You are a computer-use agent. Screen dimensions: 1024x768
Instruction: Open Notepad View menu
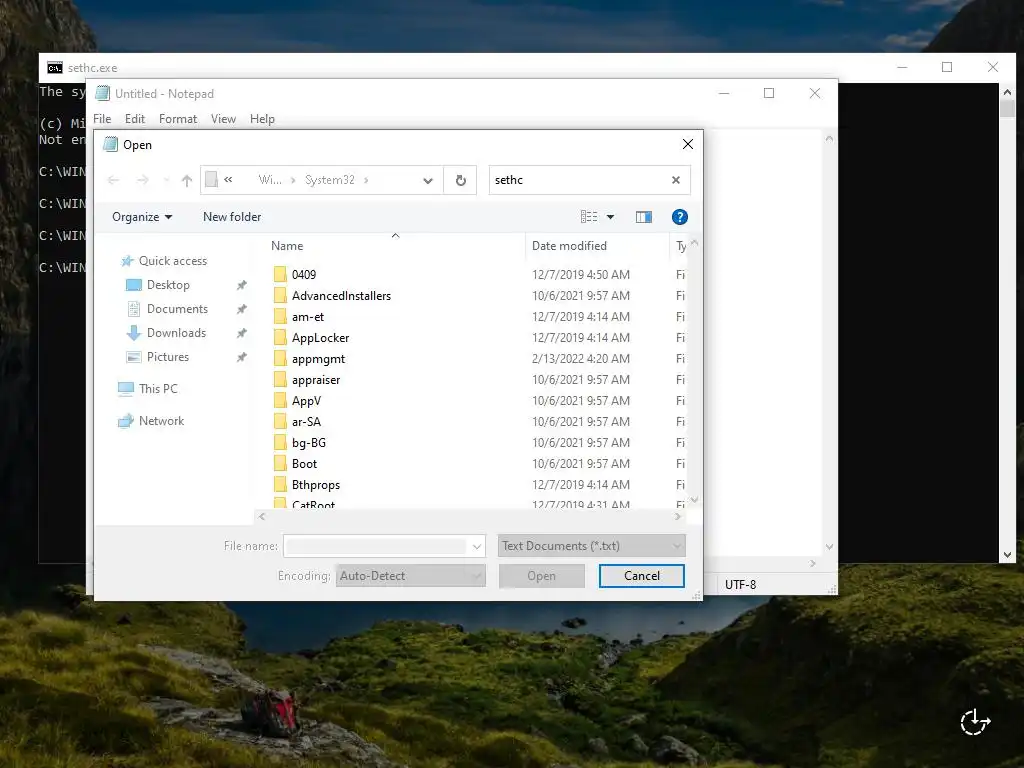(223, 119)
